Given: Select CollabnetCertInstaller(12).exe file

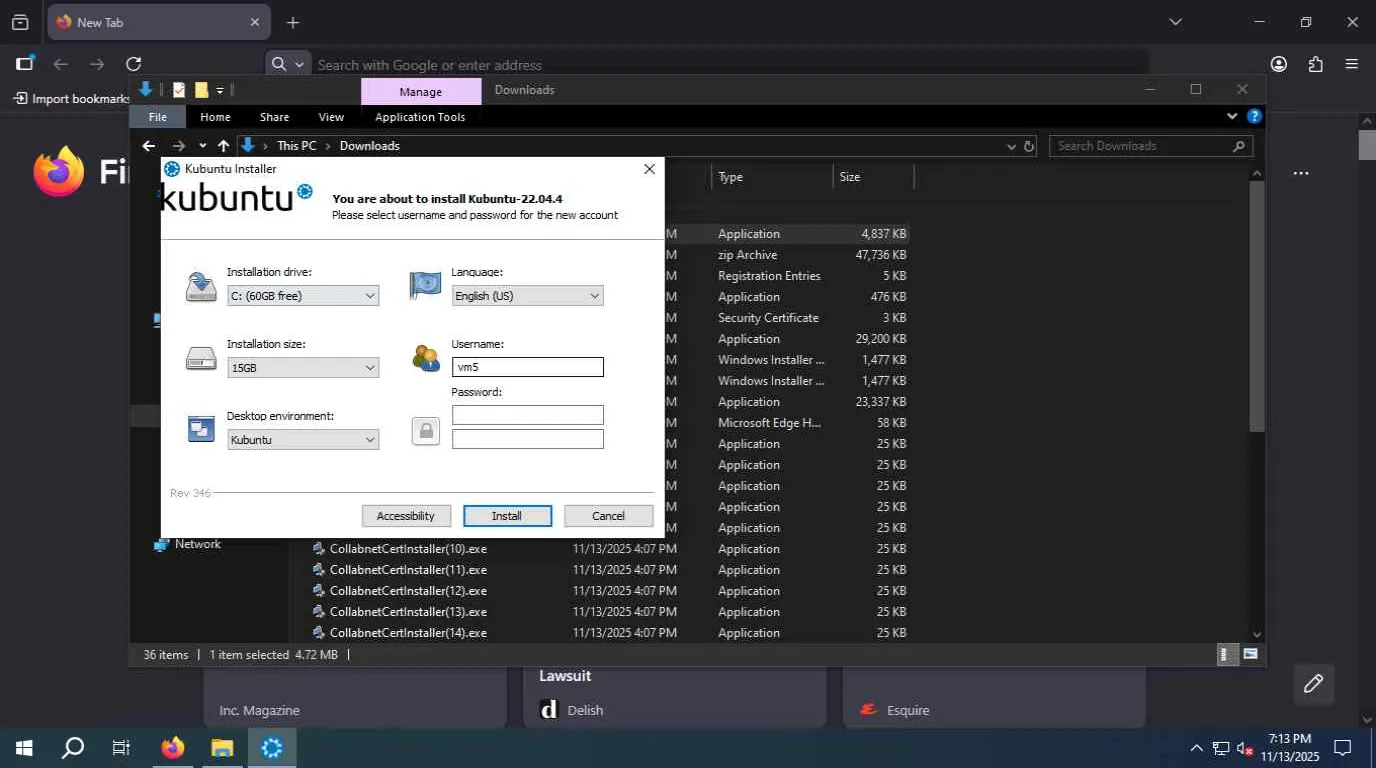Looking at the screenshot, I should coord(408,591).
